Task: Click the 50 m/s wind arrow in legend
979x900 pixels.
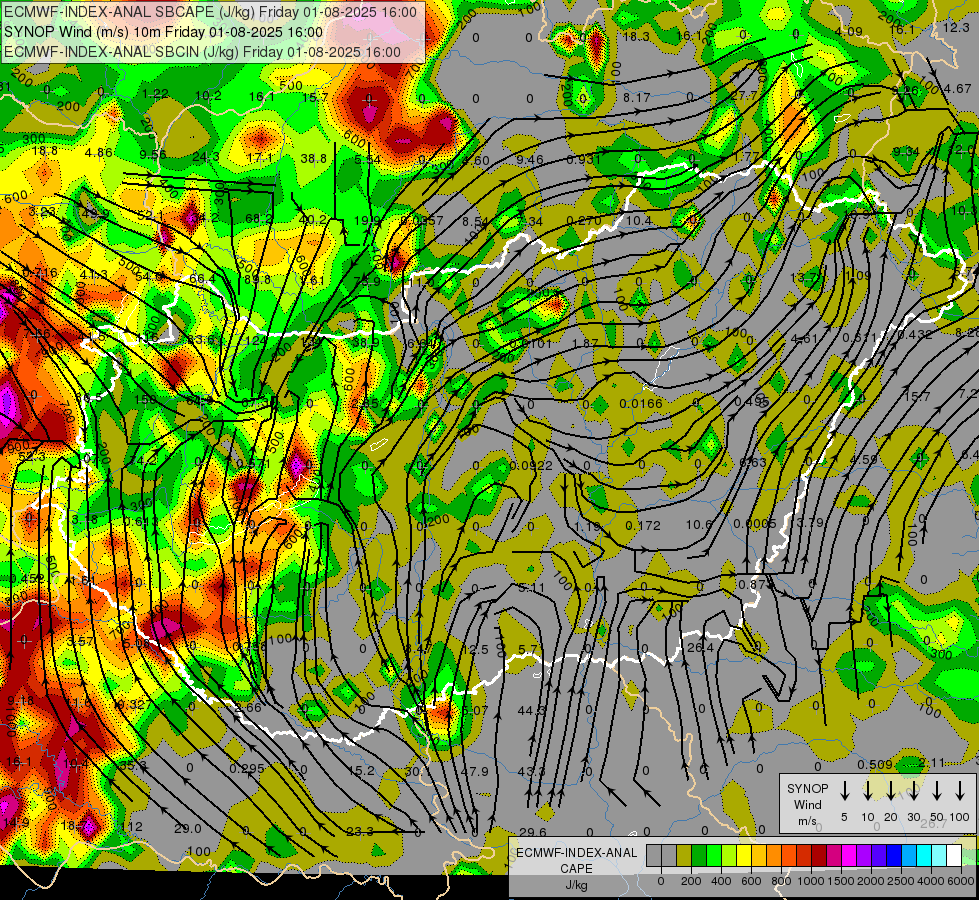Action: pos(937,790)
